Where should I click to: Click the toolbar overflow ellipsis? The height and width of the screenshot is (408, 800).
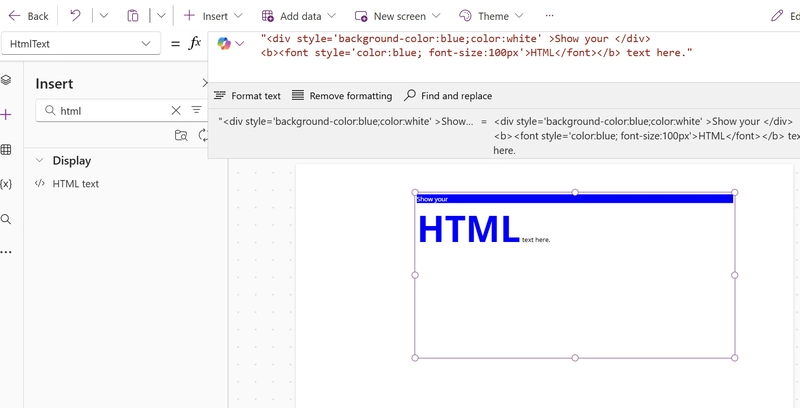[x=549, y=16]
